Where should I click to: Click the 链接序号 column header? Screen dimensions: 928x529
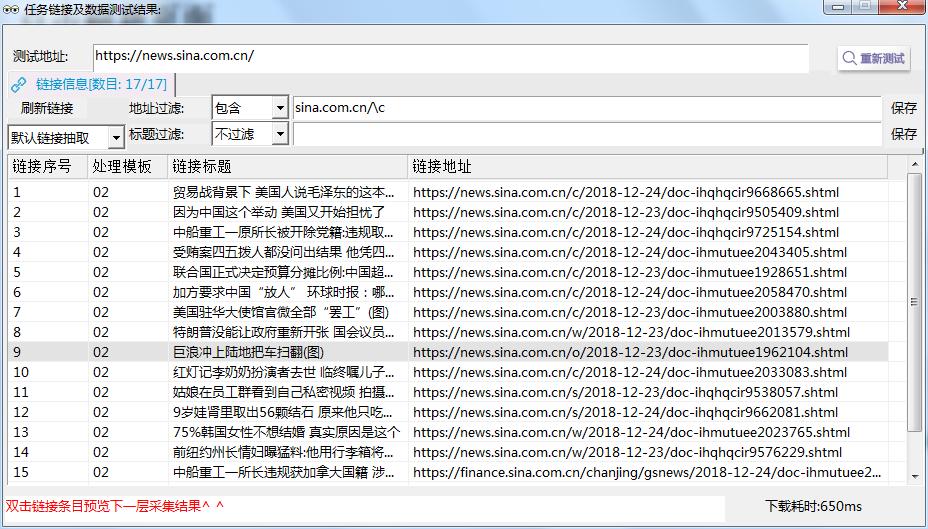coord(48,167)
